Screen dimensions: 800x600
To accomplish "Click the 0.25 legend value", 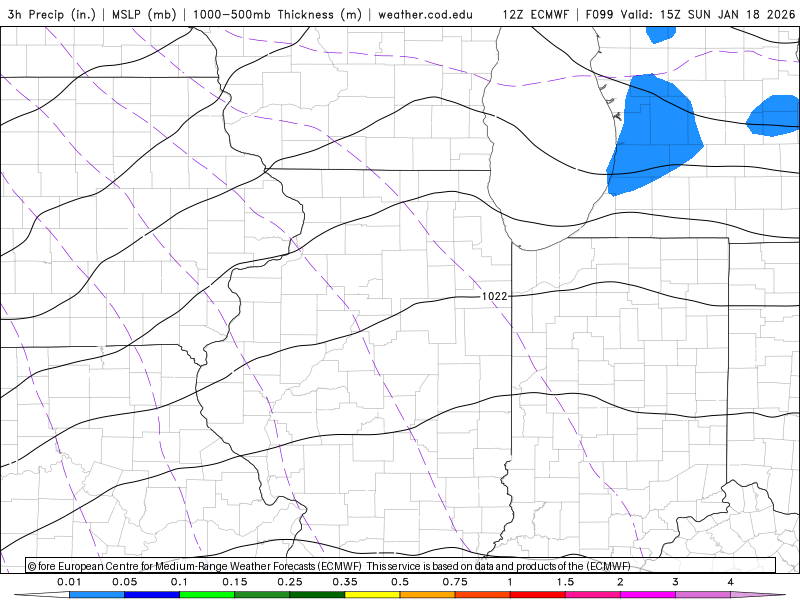I will click(290, 582).
